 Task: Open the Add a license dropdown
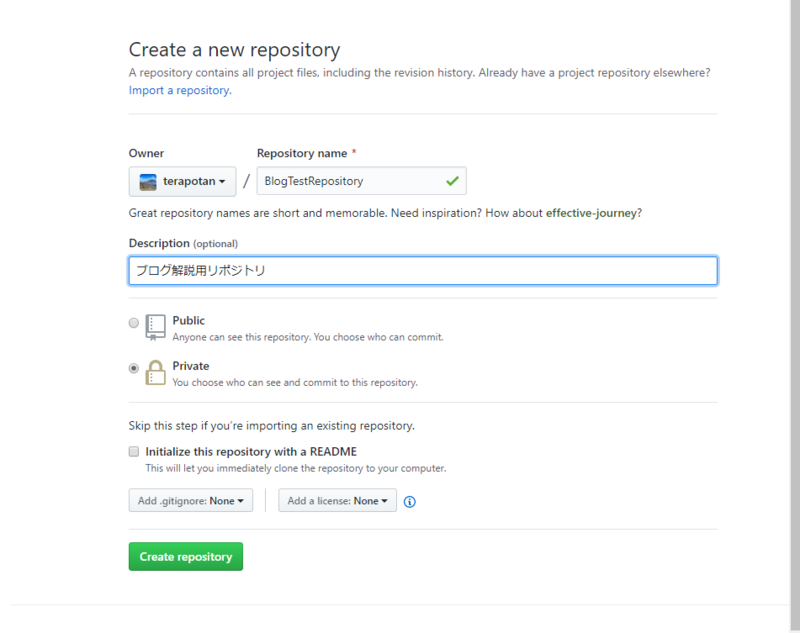coord(337,500)
